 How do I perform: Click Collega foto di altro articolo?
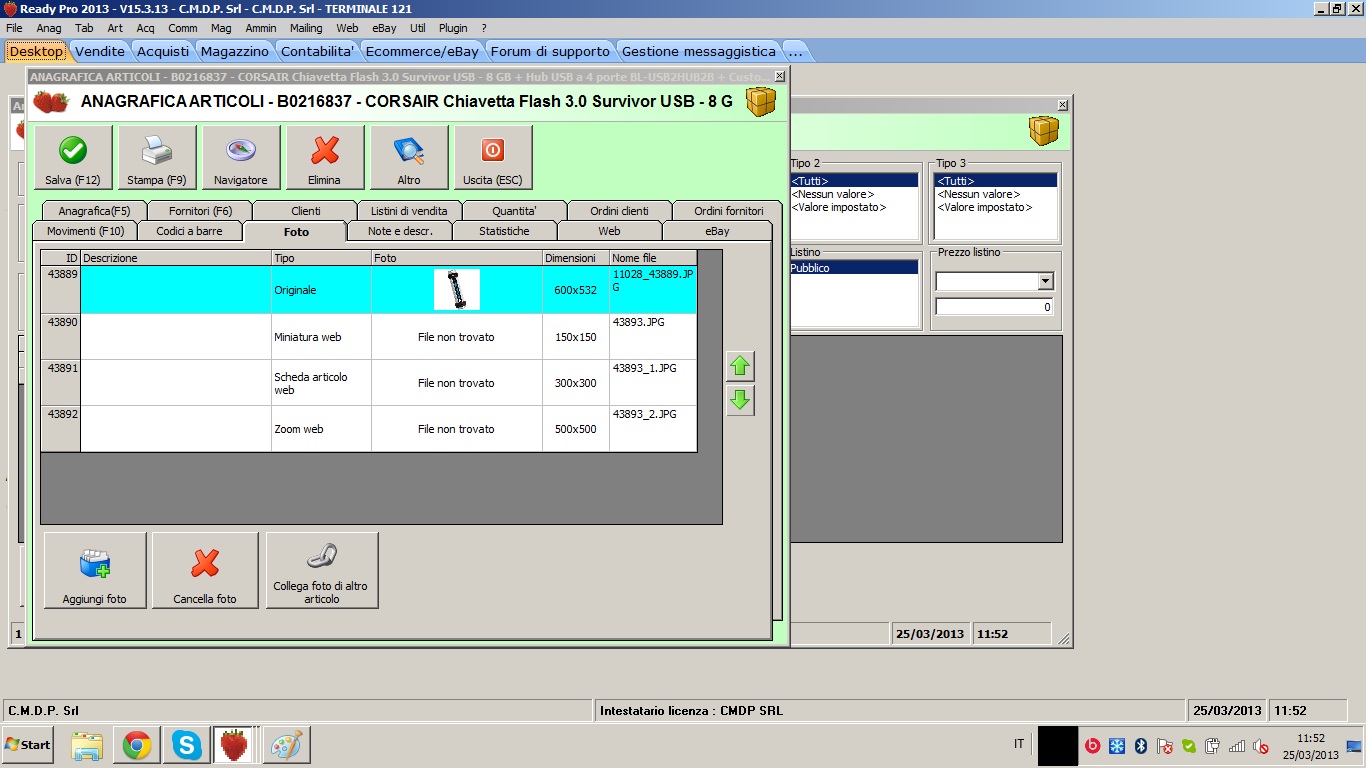click(322, 570)
